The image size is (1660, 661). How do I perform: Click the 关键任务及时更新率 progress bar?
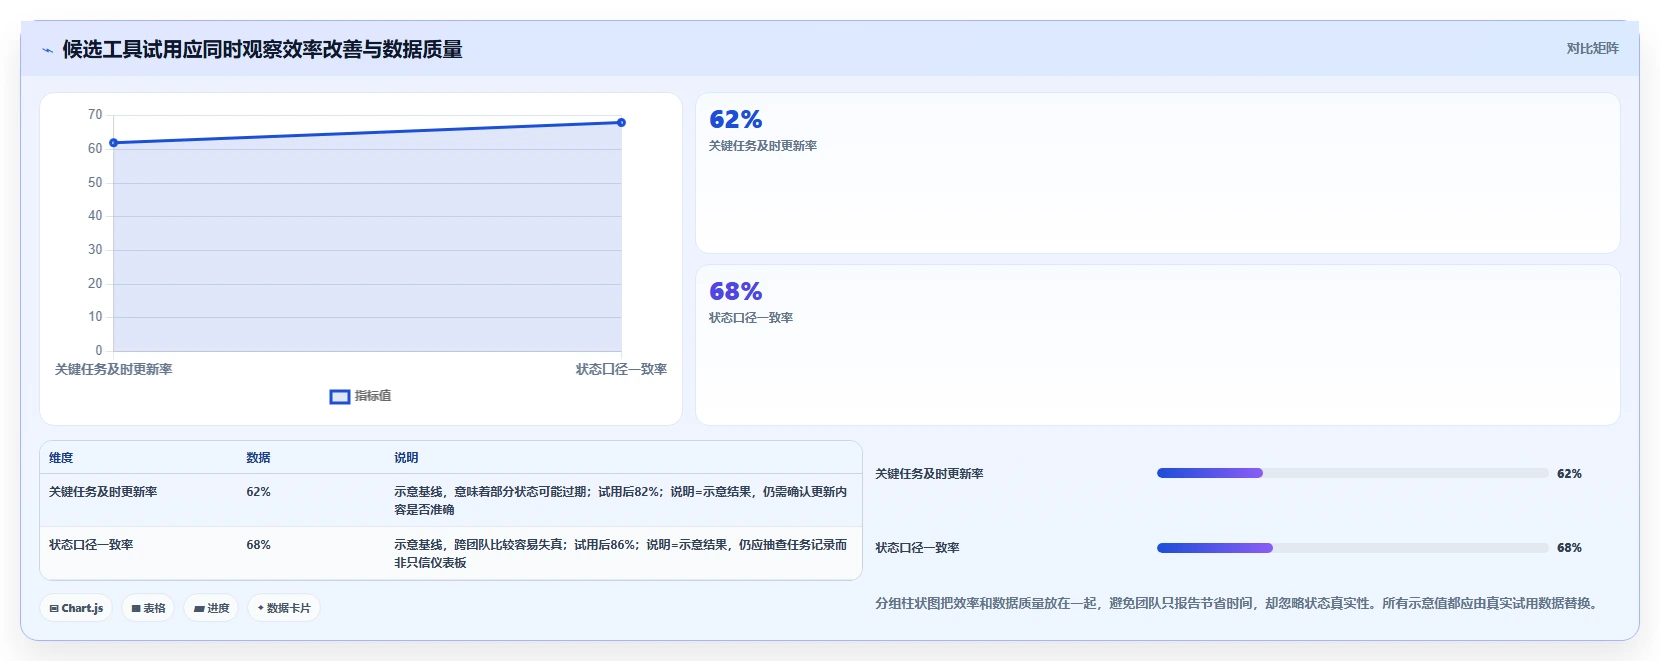tap(1352, 473)
